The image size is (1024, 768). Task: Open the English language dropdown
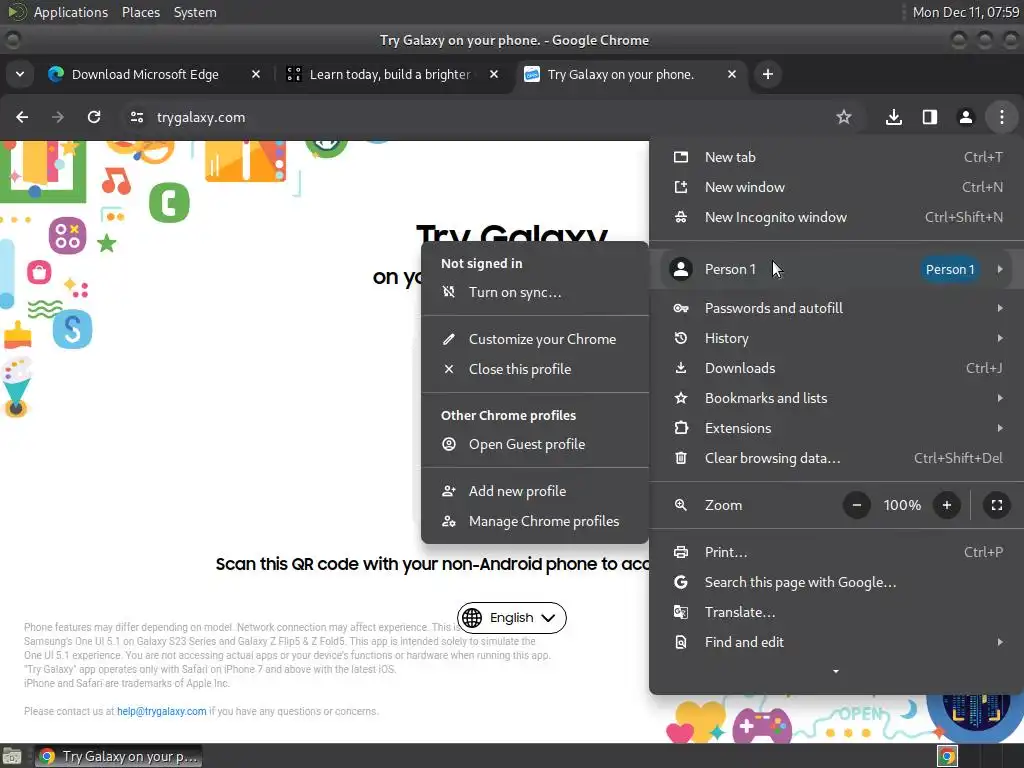coord(511,618)
